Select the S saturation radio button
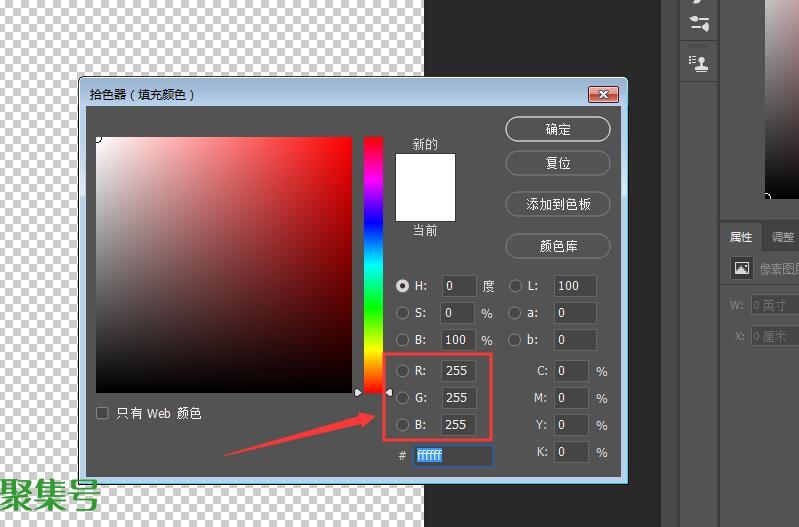799x527 pixels. [x=403, y=312]
